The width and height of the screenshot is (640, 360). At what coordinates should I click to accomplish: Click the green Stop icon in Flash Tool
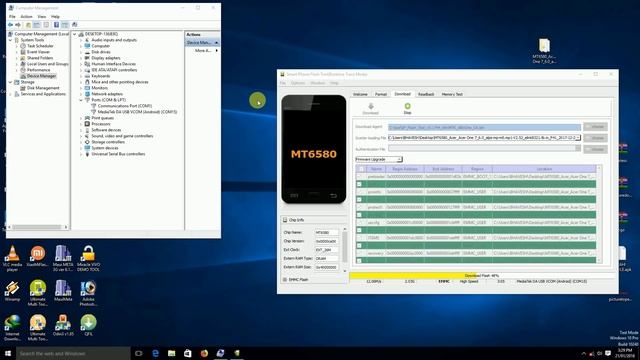point(407,106)
